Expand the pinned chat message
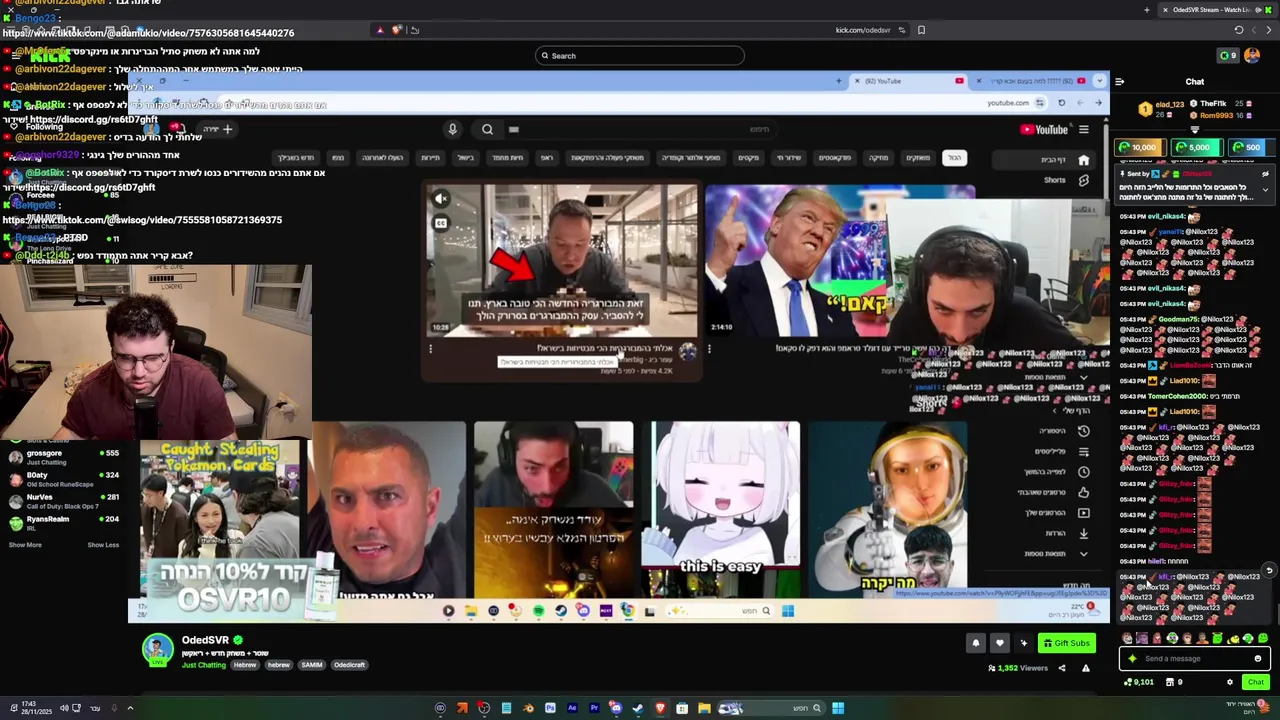Image resolution: width=1280 pixels, height=720 pixels. coord(1265,188)
